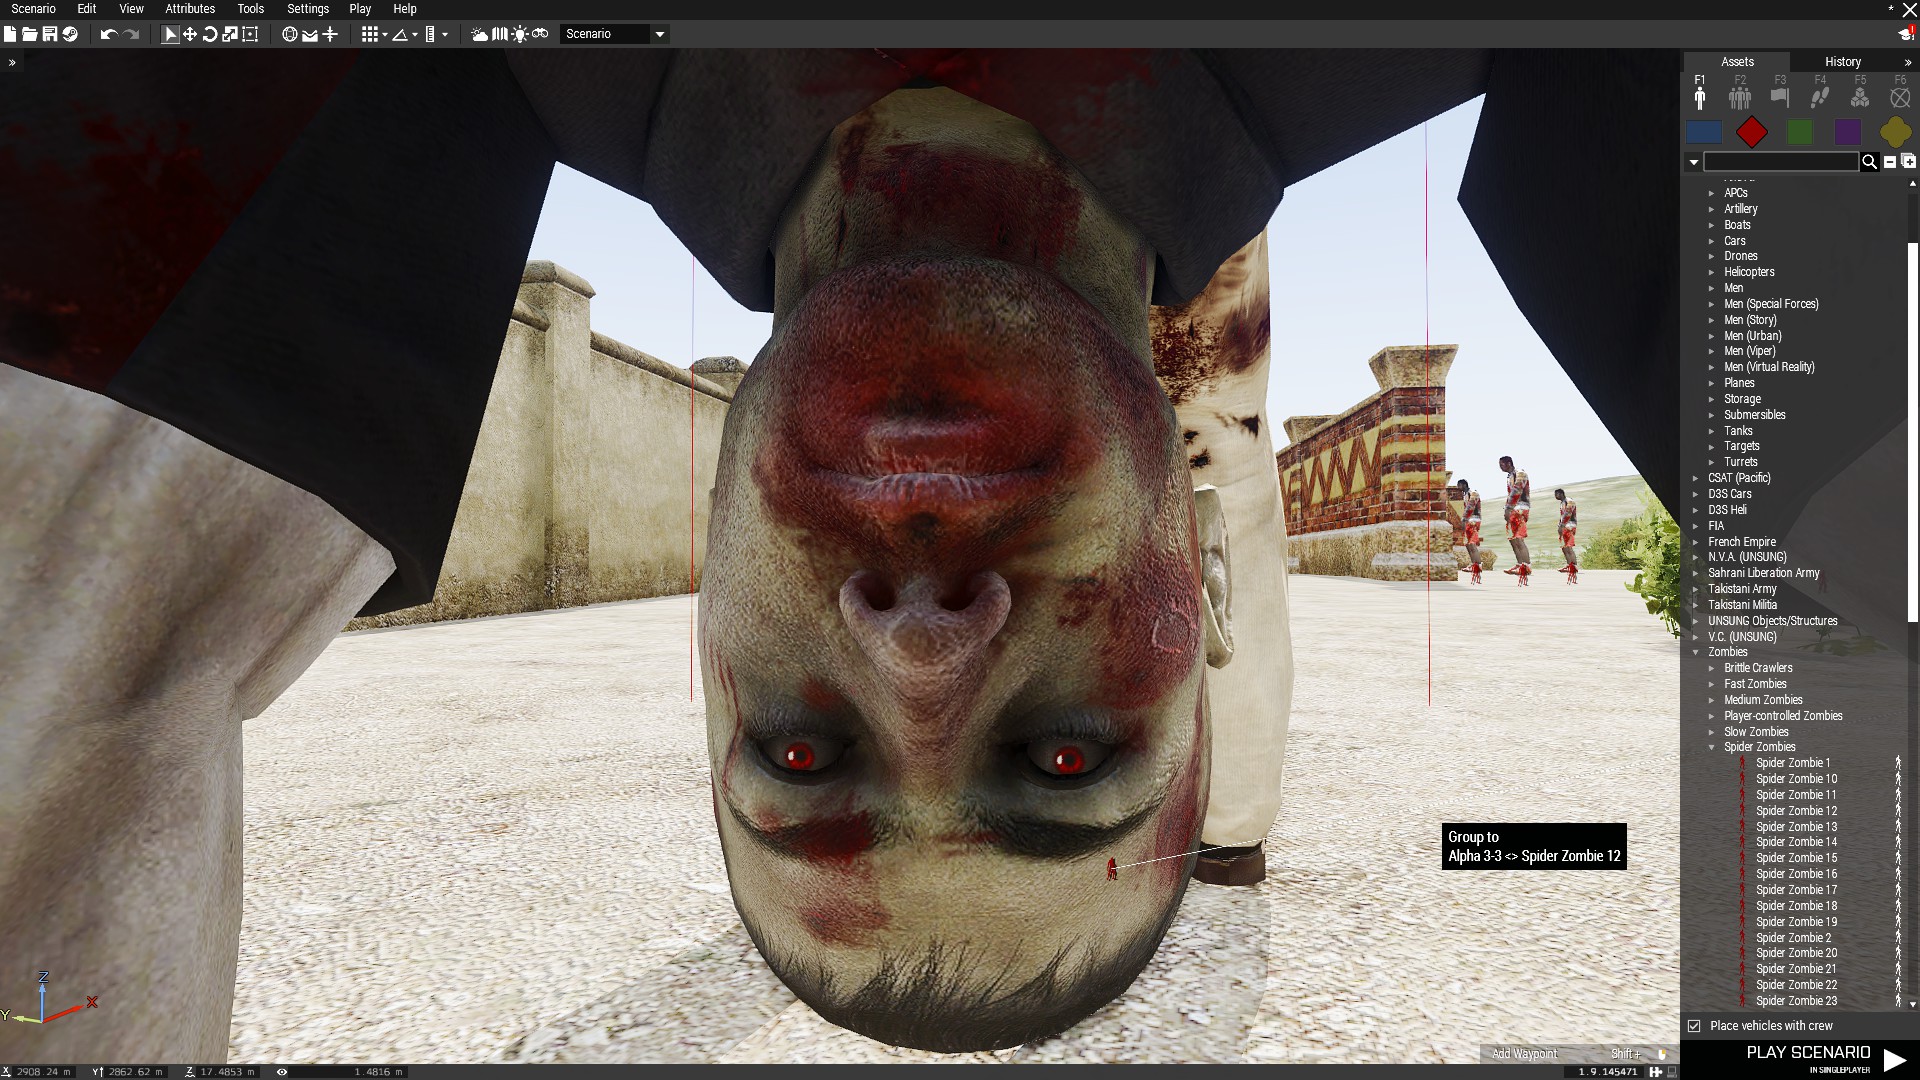Switch to Groups (F2) asset mode

1740,96
